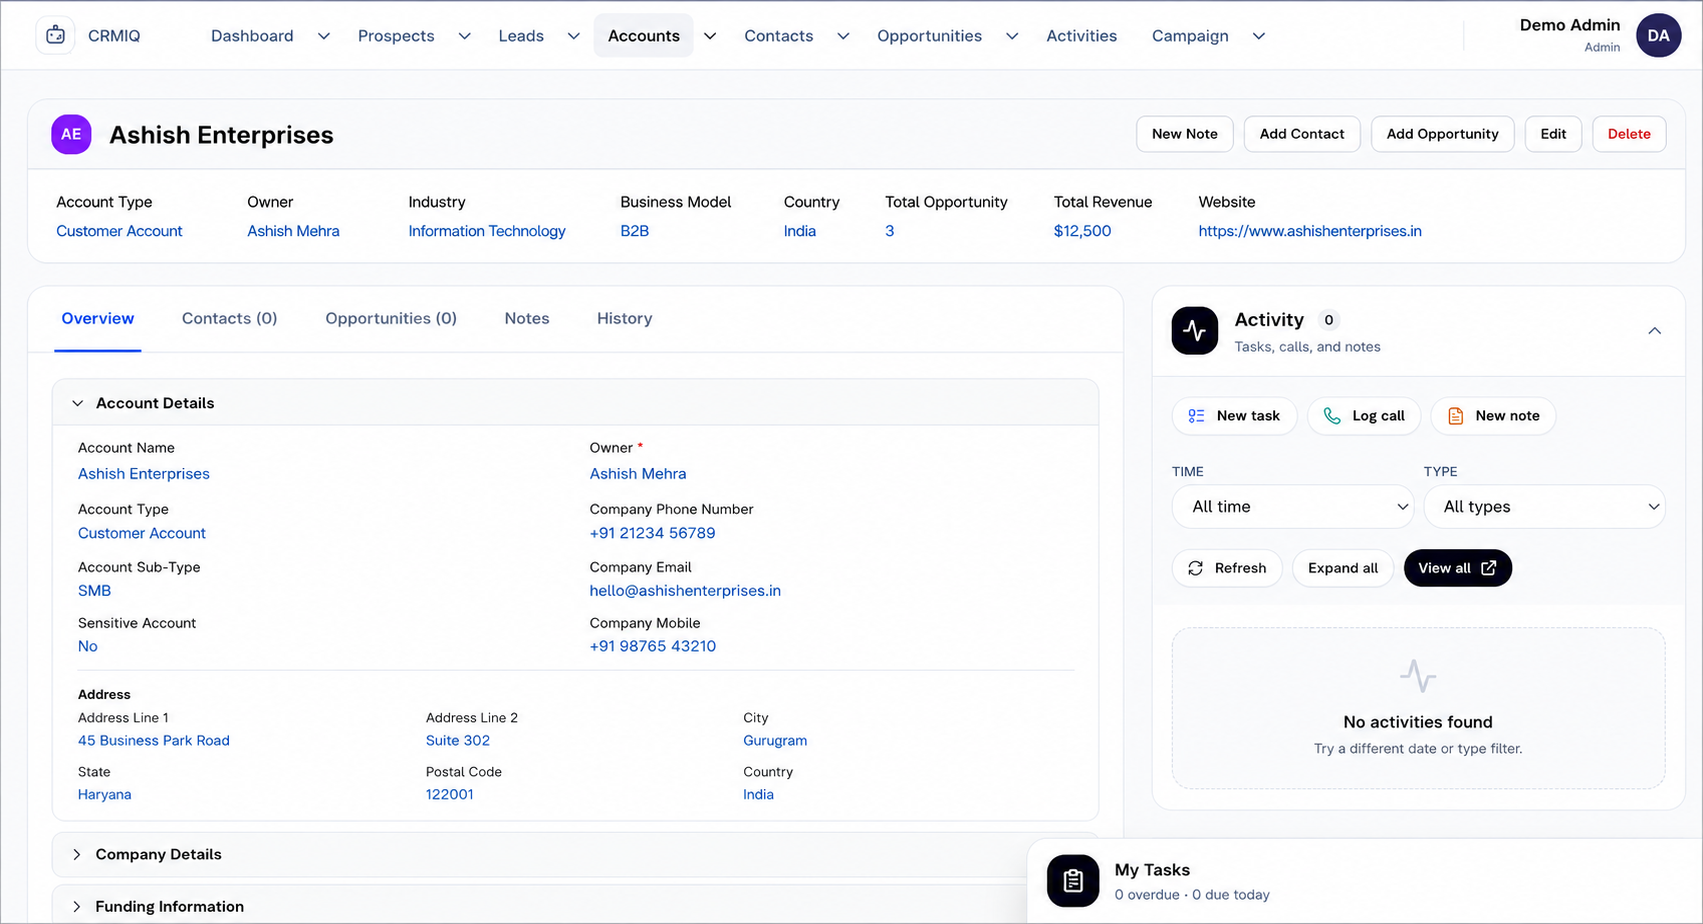The height and width of the screenshot is (924, 1703).
Task: Switch to the Opportunities (0) tab
Action: [x=391, y=318]
